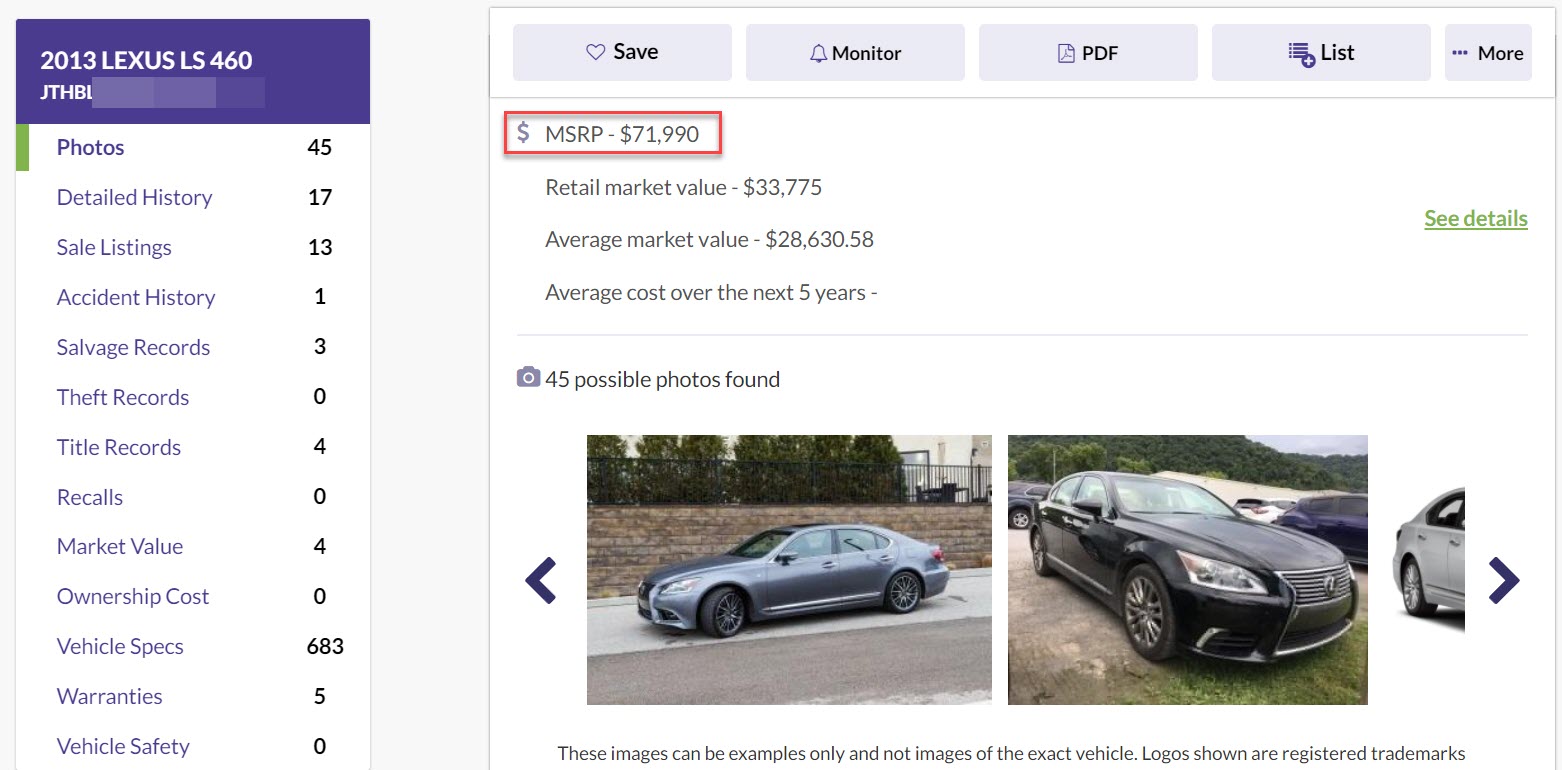Image resolution: width=1562 pixels, height=770 pixels.
Task: Open the Warranties section
Action: click(x=109, y=696)
